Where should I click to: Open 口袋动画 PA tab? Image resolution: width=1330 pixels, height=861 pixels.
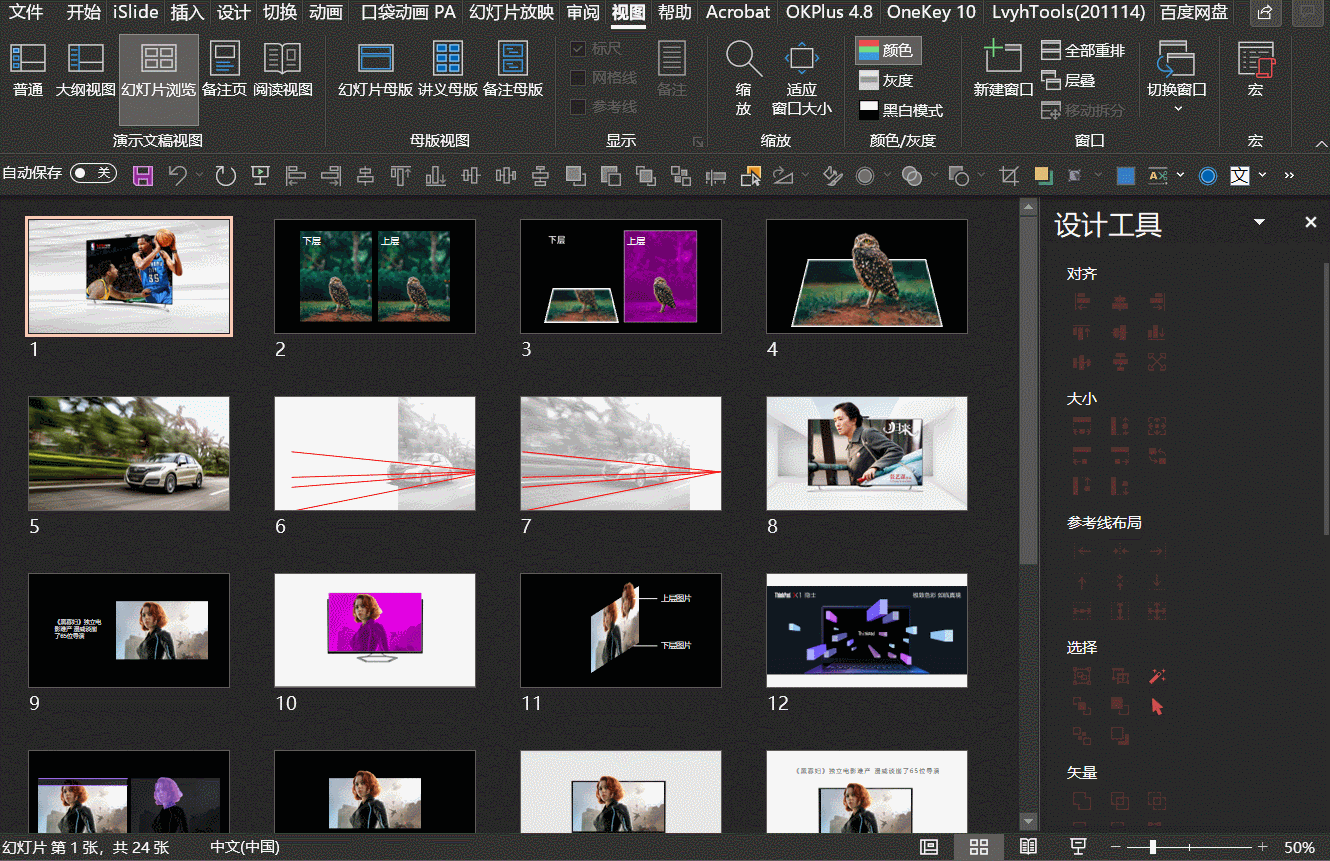[x=408, y=12]
